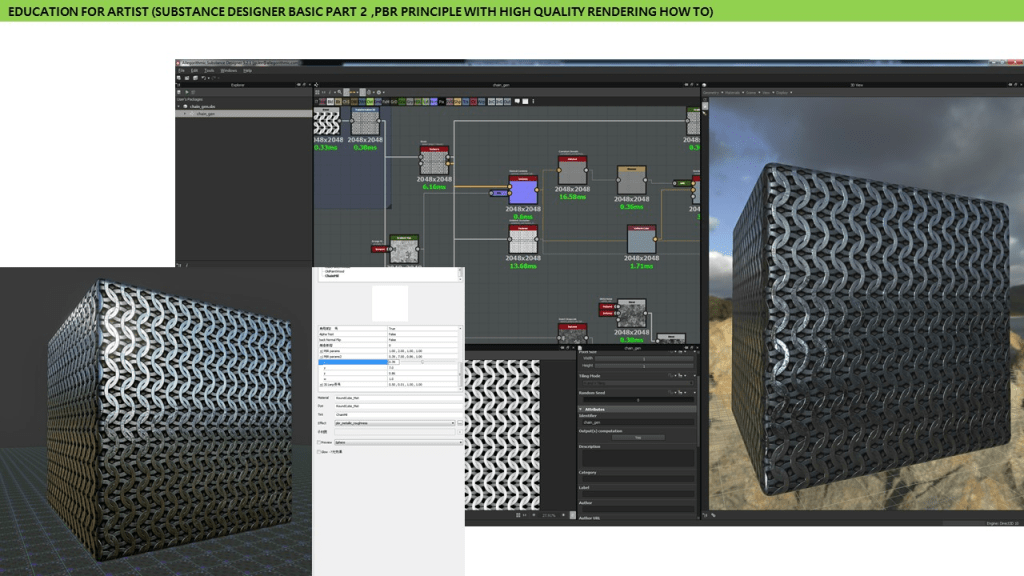Click the 0.36ms grayscale node thumbnail
The width and height of the screenshot is (1024, 576).
tap(631, 180)
